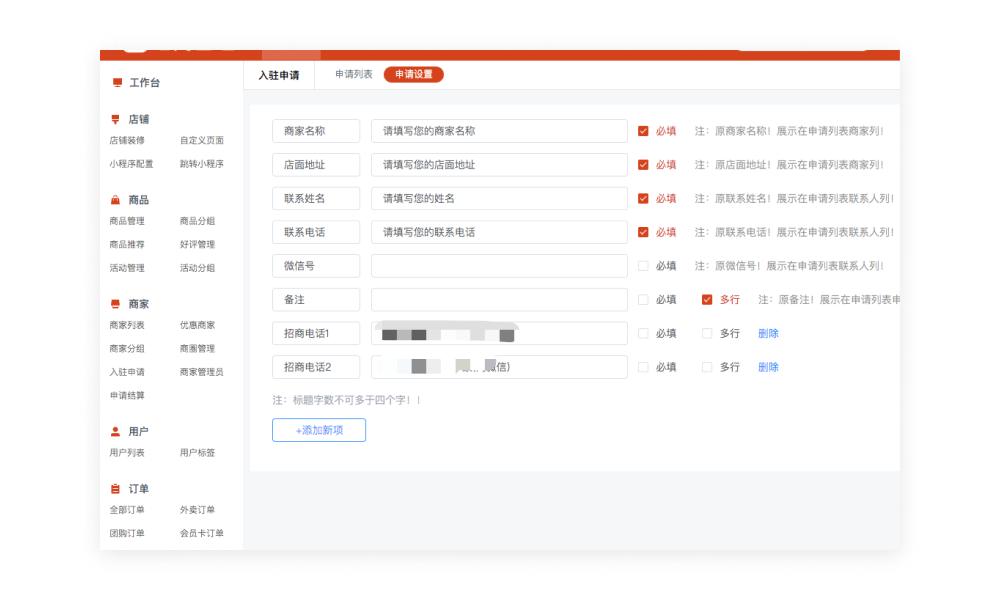Select the 订单 order section icon

pyautogui.click(x=115, y=488)
